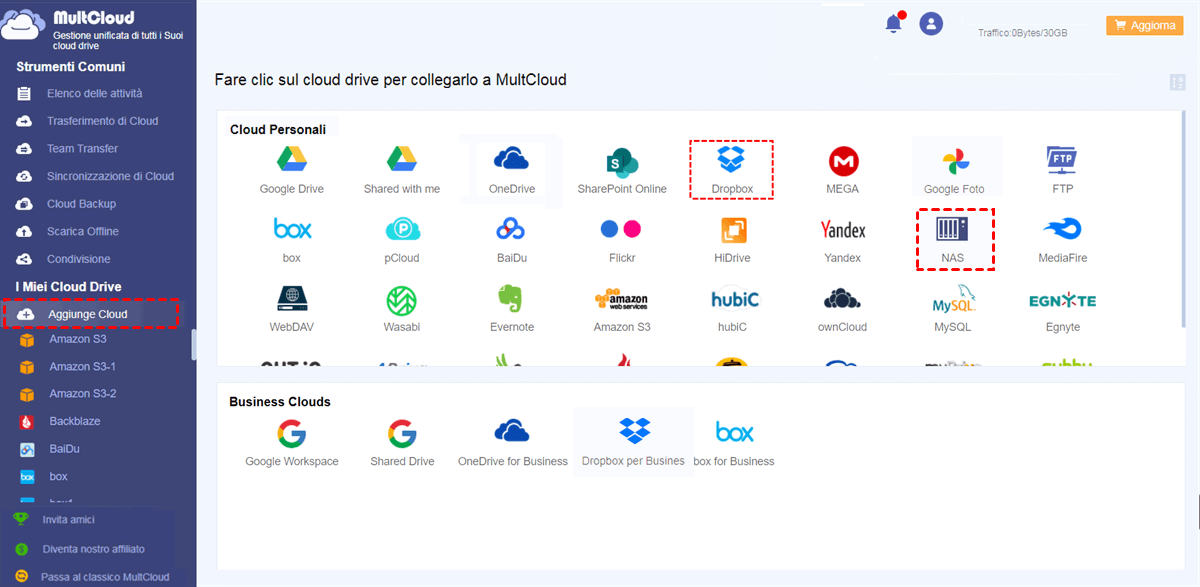Click the Evernote elephant icon
This screenshot has height=587, width=1200.
[511, 300]
